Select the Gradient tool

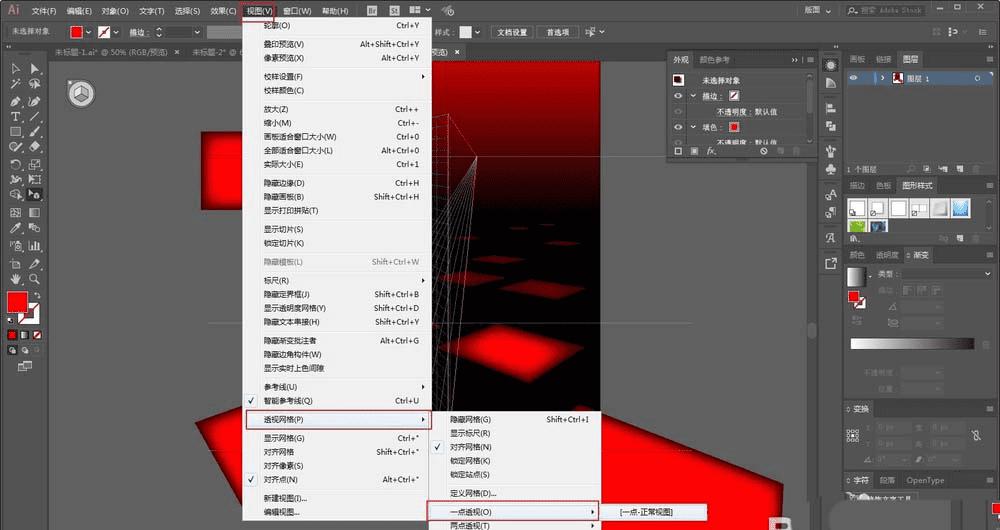coord(34,212)
